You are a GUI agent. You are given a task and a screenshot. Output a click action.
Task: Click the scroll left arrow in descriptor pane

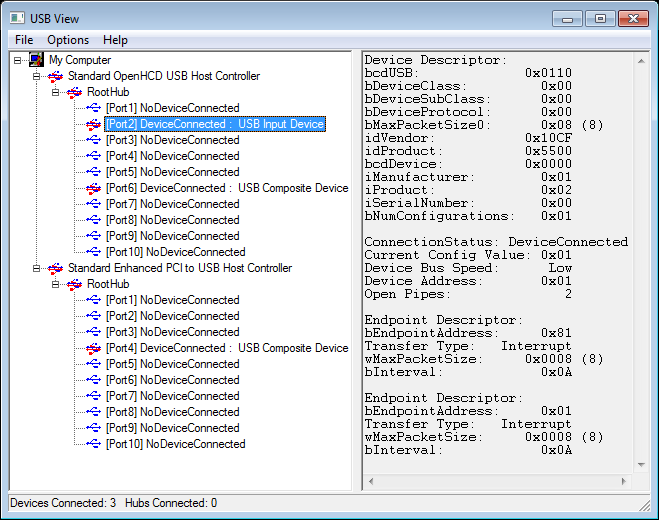coord(371,481)
